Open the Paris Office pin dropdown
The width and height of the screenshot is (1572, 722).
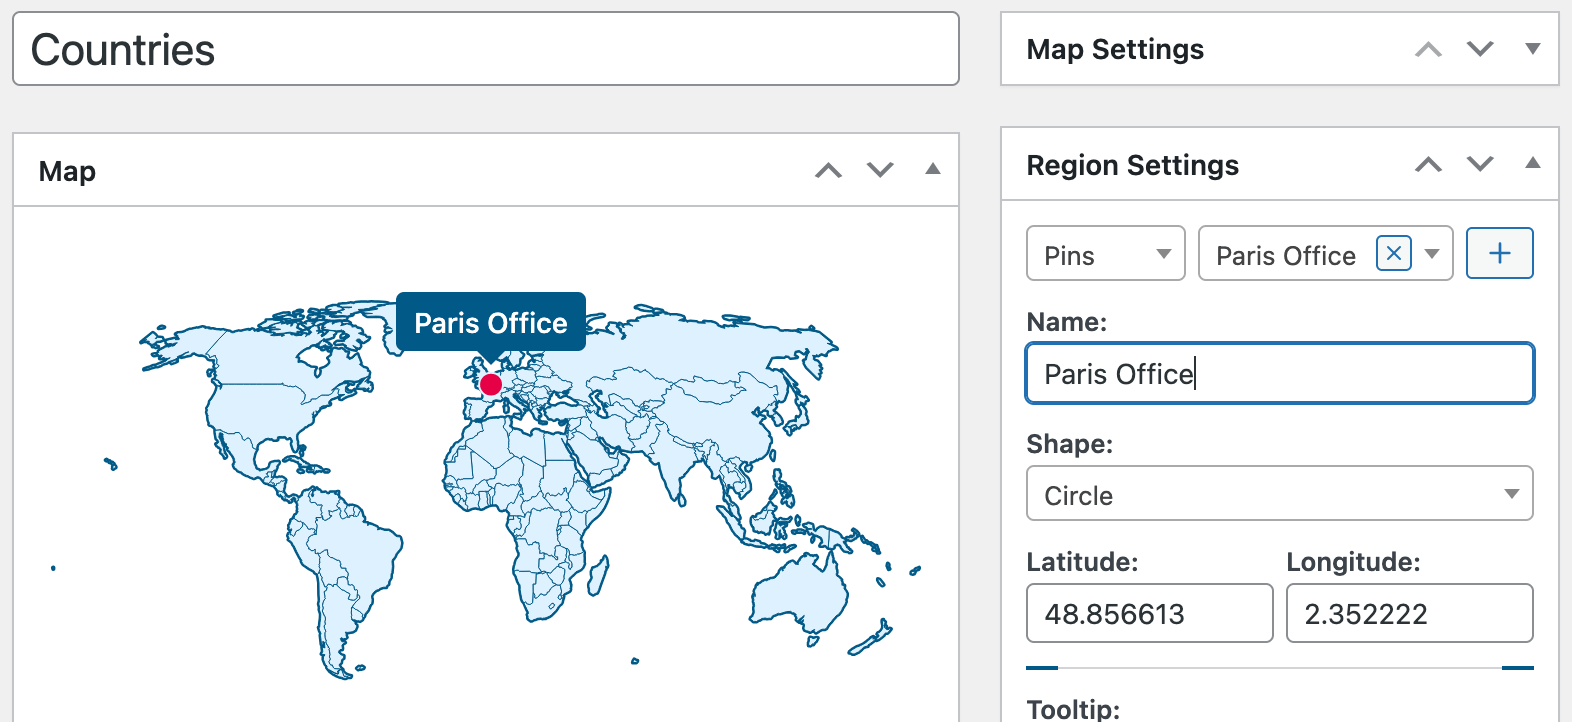click(x=1432, y=254)
